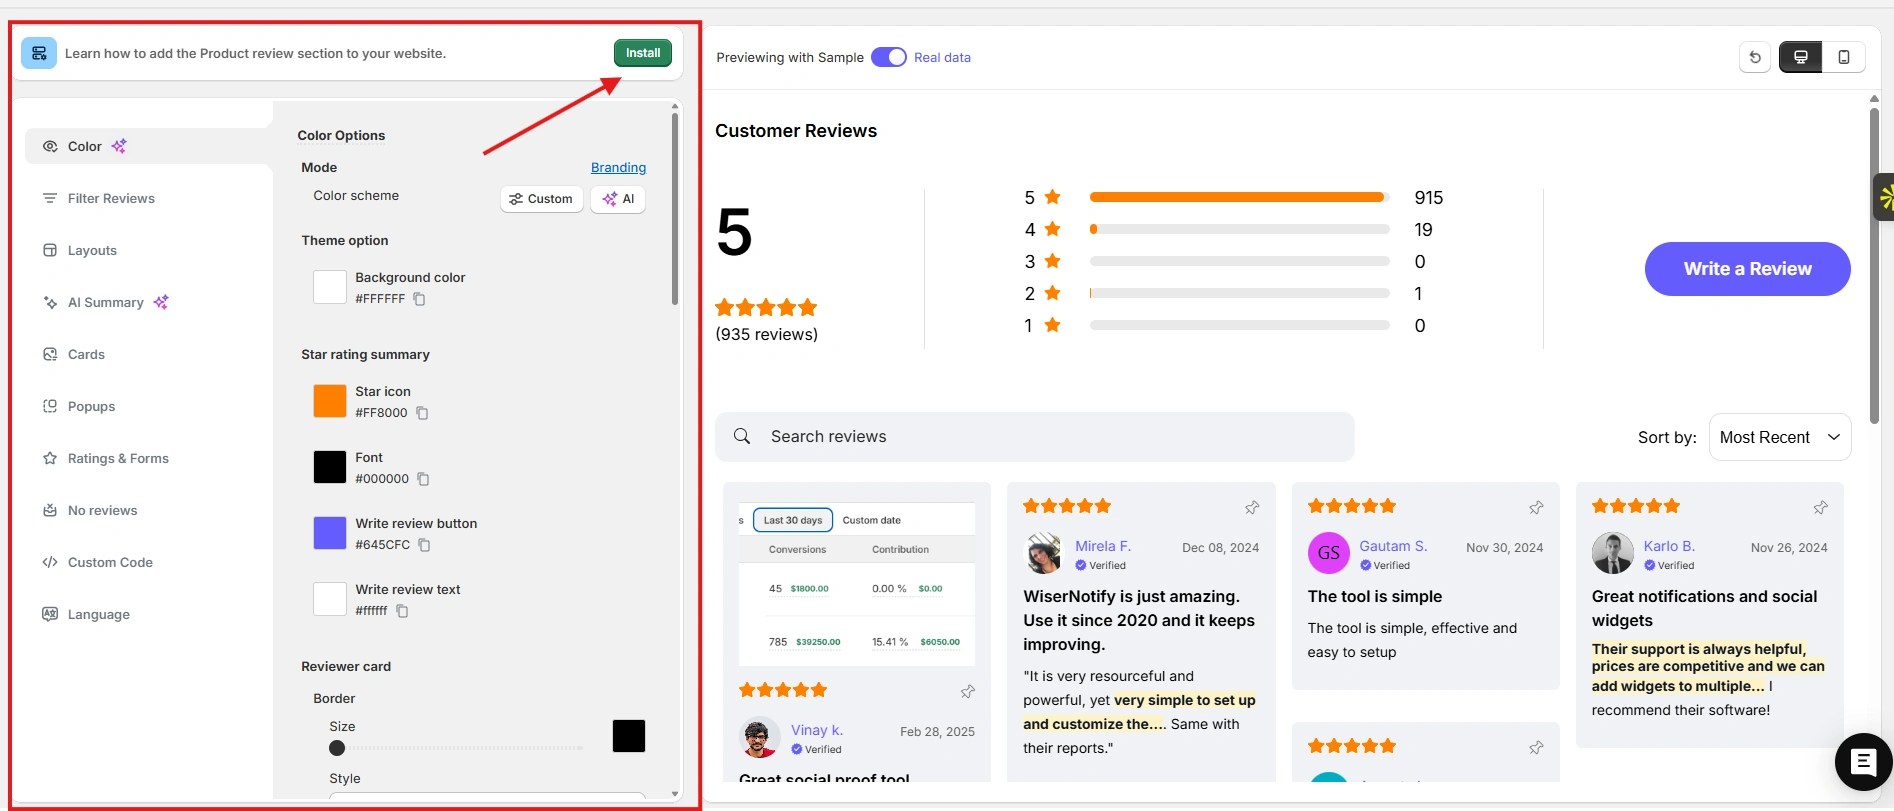The width and height of the screenshot is (1894, 811).
Task: Copy the #000000 font color code
Action: (x=423, y=479)
